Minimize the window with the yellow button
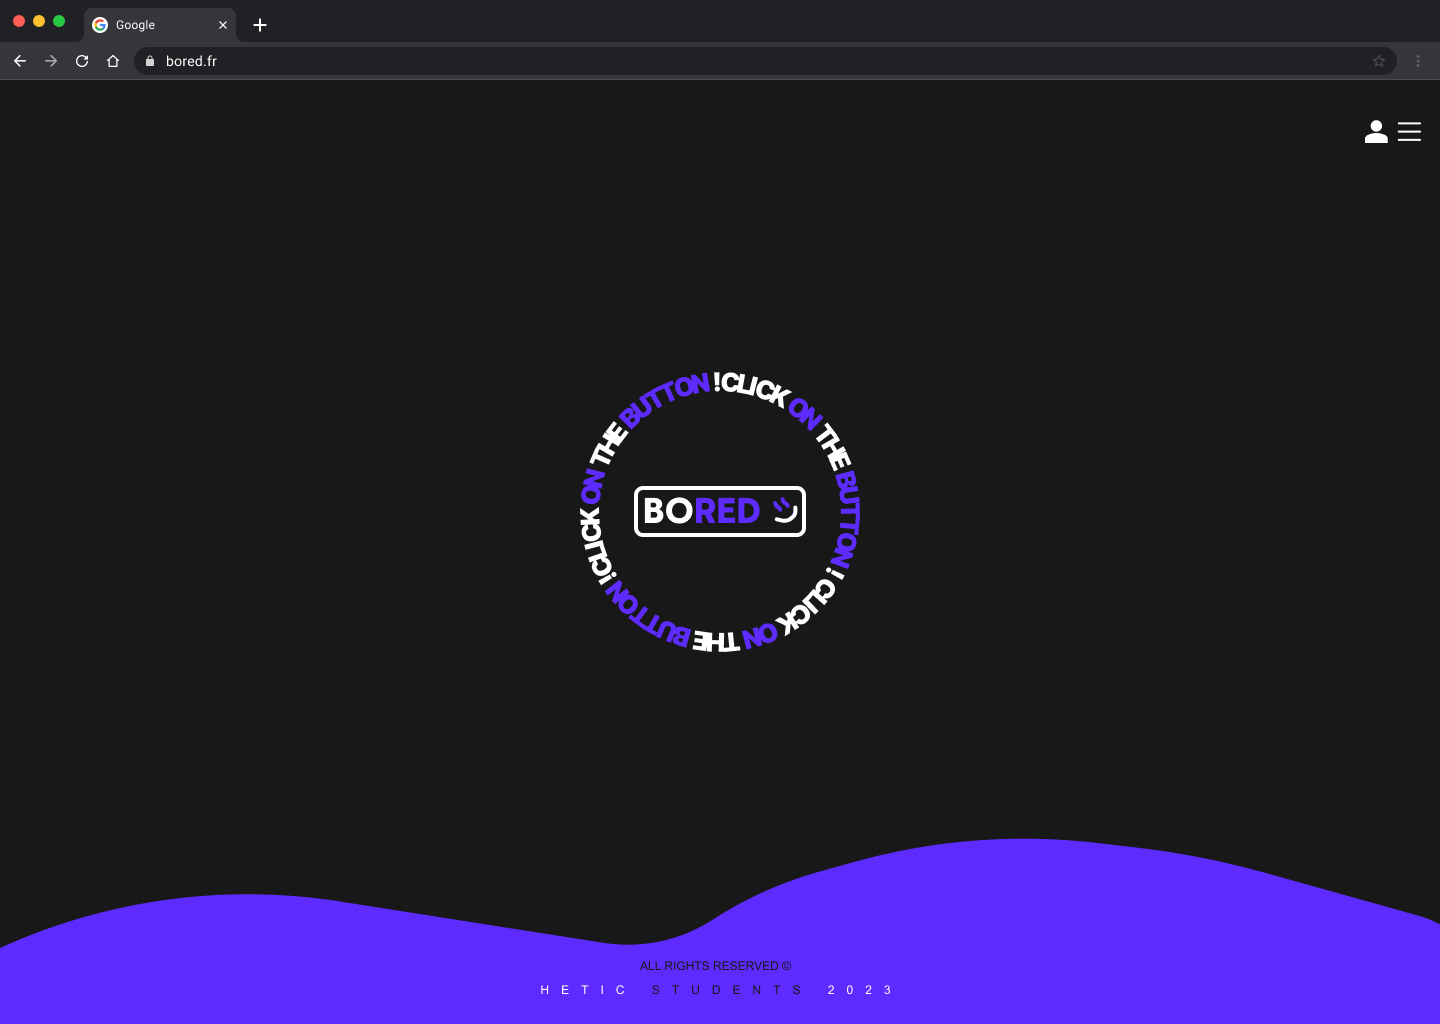 coord(39,21)
